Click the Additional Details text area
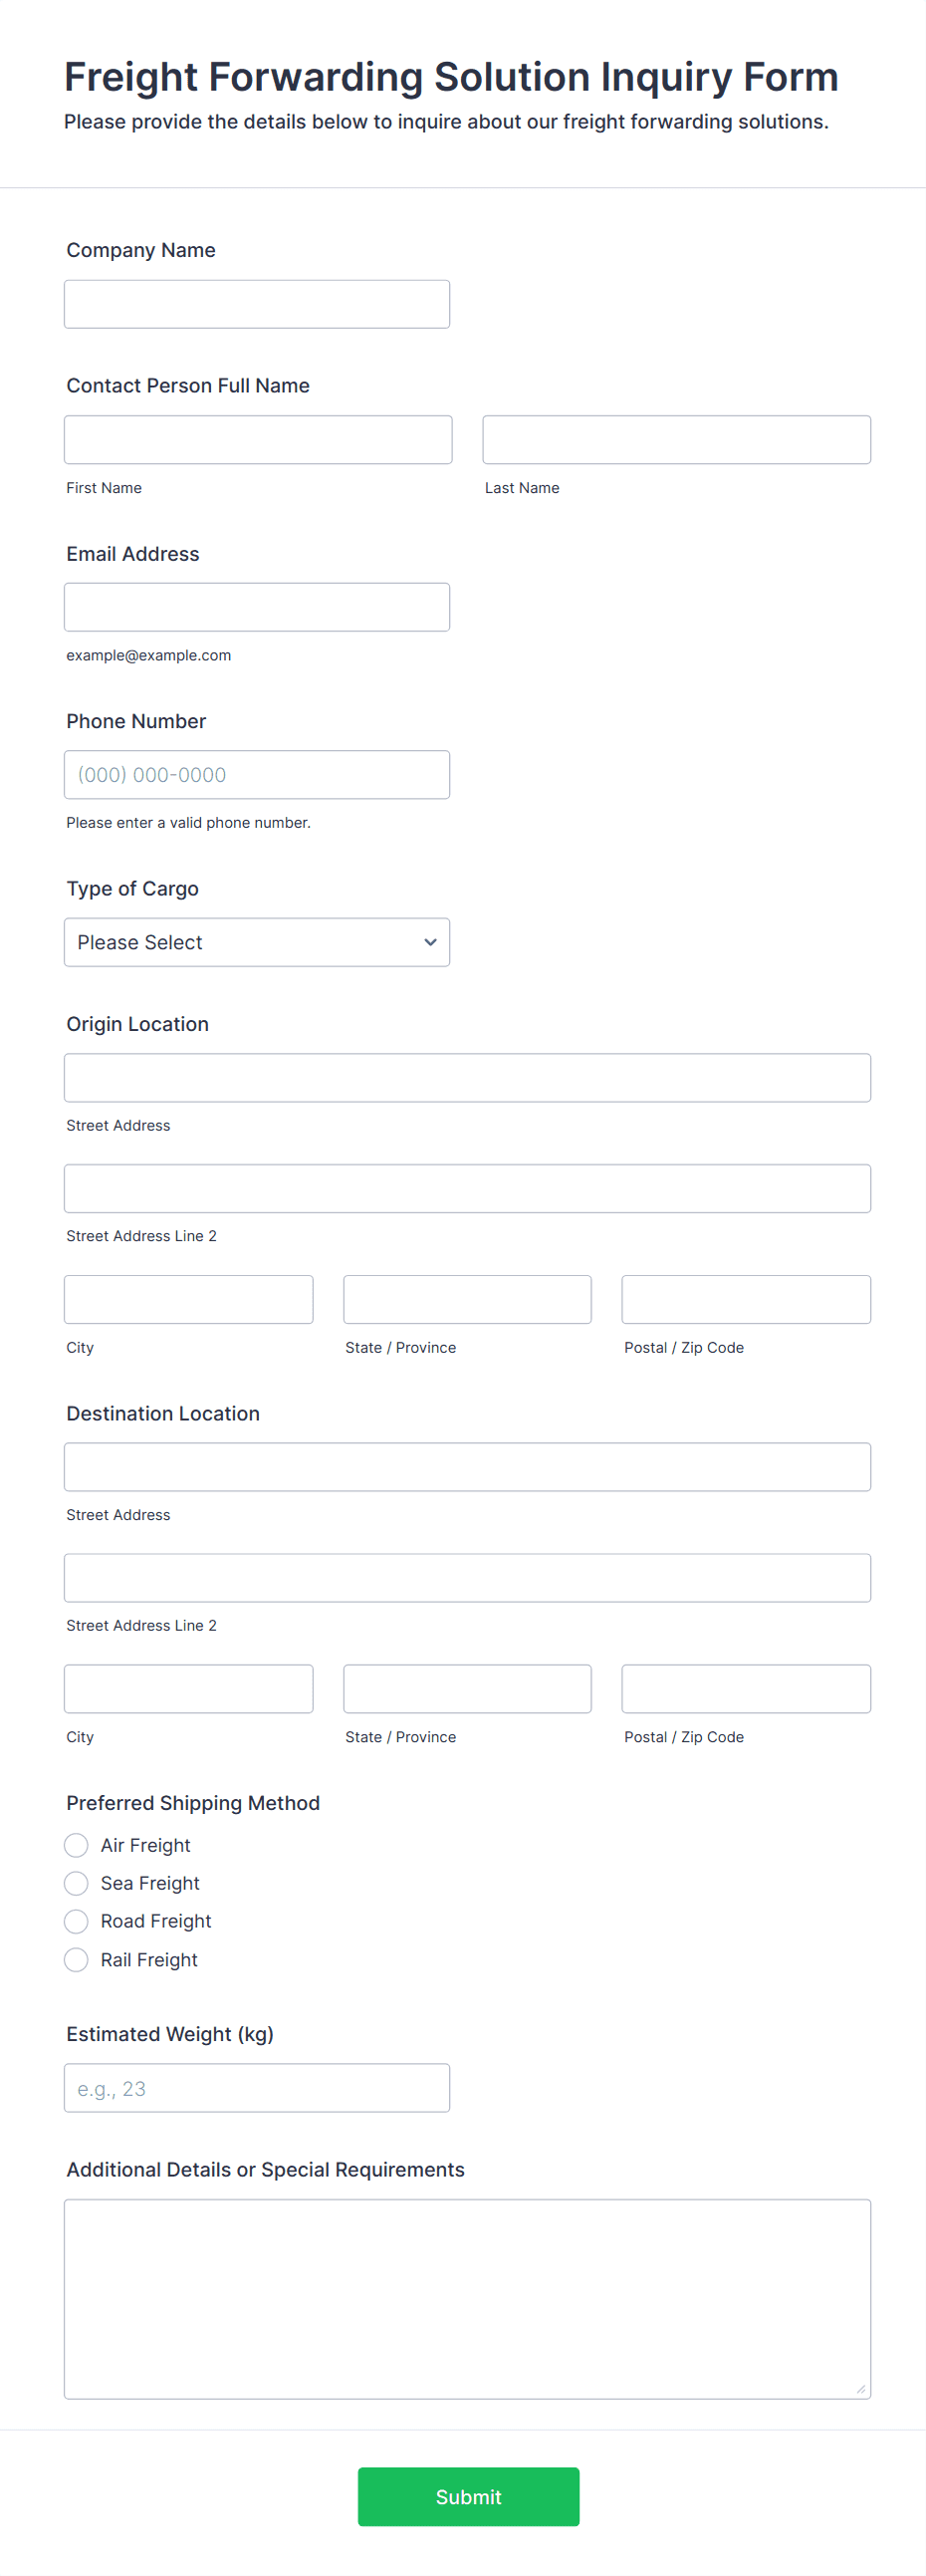The width and height of the screenshot is (926, 2576). click(467, 2298)
